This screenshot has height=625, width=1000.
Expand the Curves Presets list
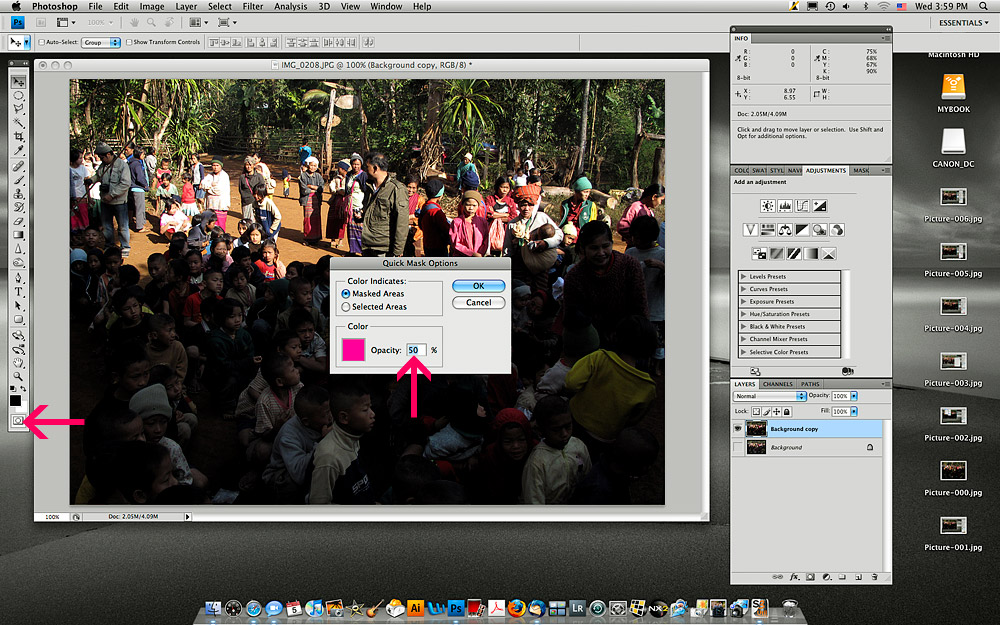click(x=743, y=289)
